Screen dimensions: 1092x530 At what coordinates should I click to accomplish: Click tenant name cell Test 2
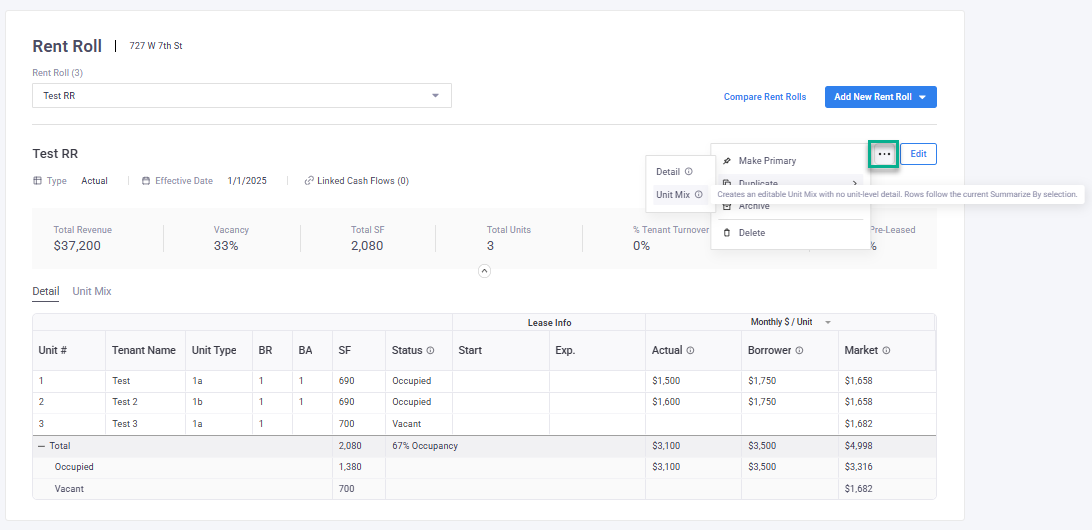(x=145, y=402)
